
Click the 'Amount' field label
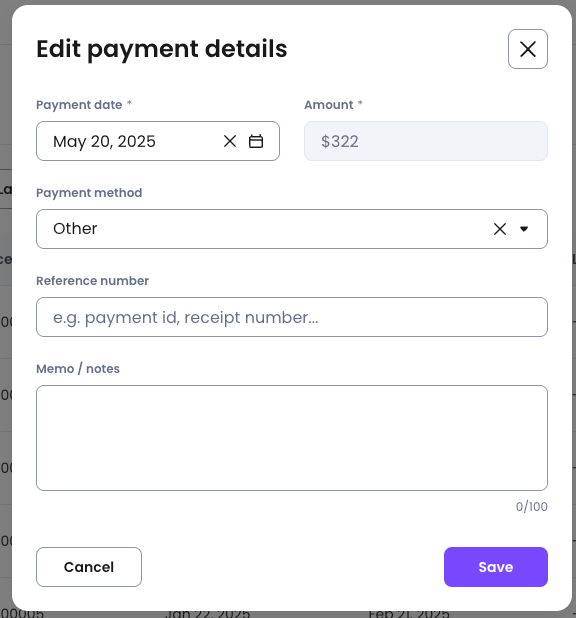[329, 105]
